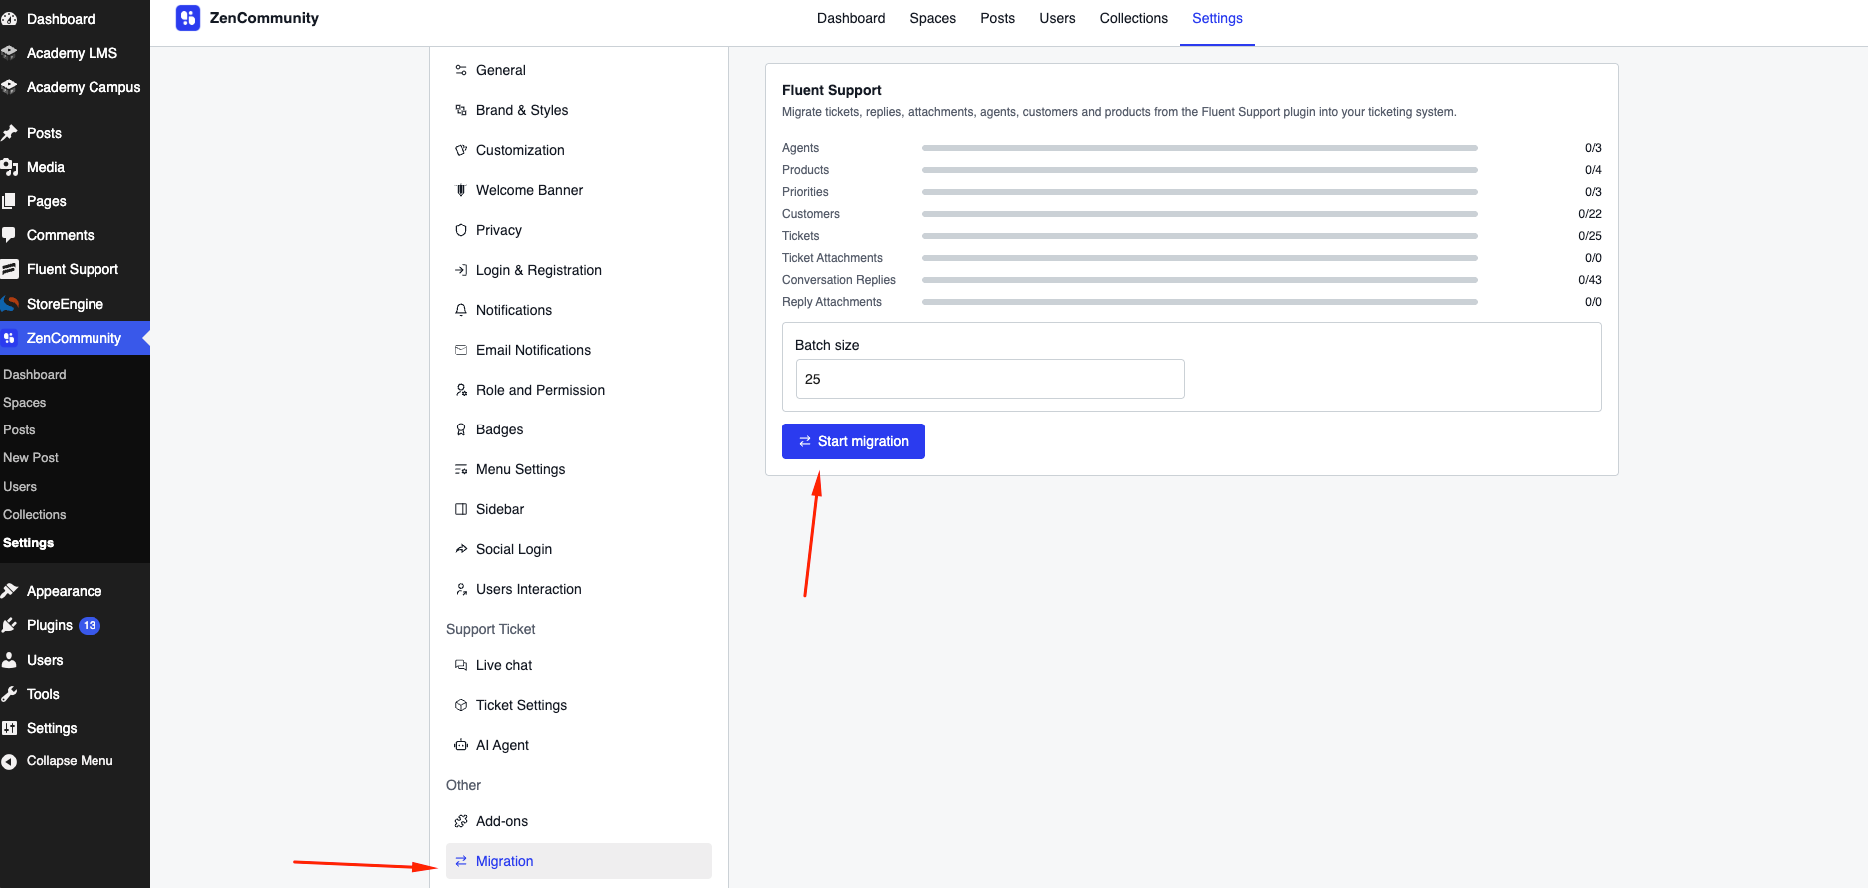The image size is (1868, 888).
Task: Click the Notifications bell icon
Action: point(461,310)
